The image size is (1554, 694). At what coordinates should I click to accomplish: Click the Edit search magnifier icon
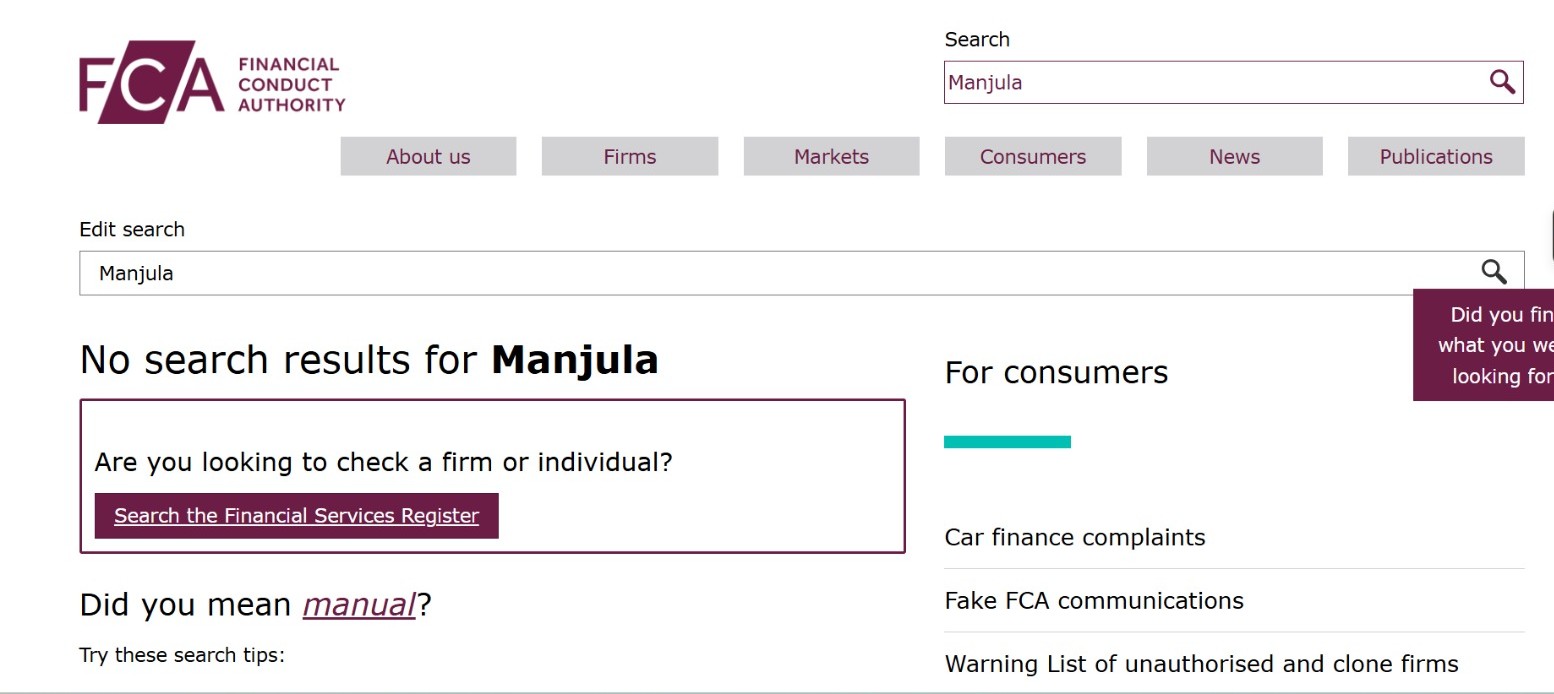[1493, 272]
